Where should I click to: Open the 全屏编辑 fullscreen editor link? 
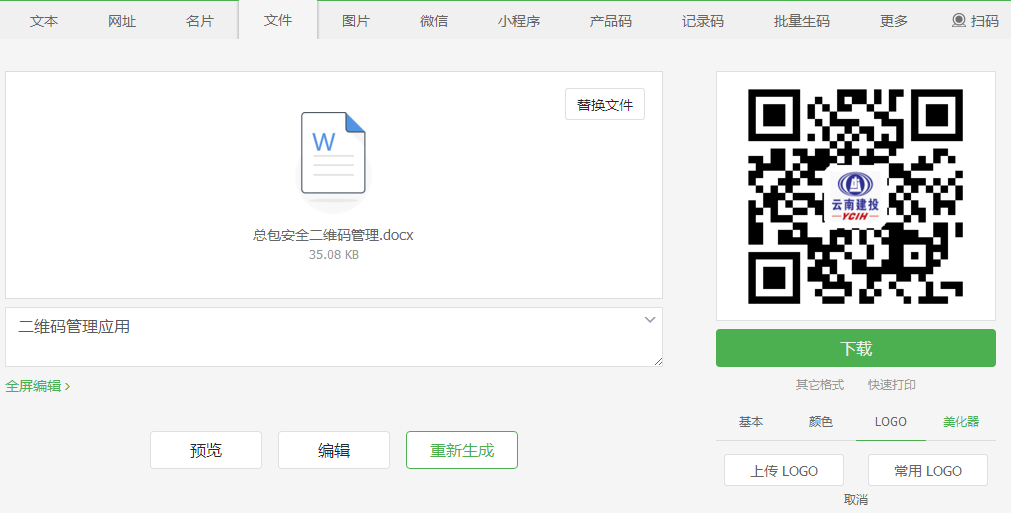coord(38,386)
